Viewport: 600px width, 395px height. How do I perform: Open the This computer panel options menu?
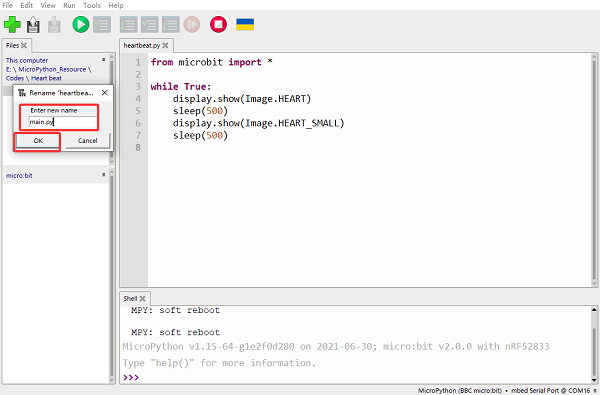coord(103,60)
